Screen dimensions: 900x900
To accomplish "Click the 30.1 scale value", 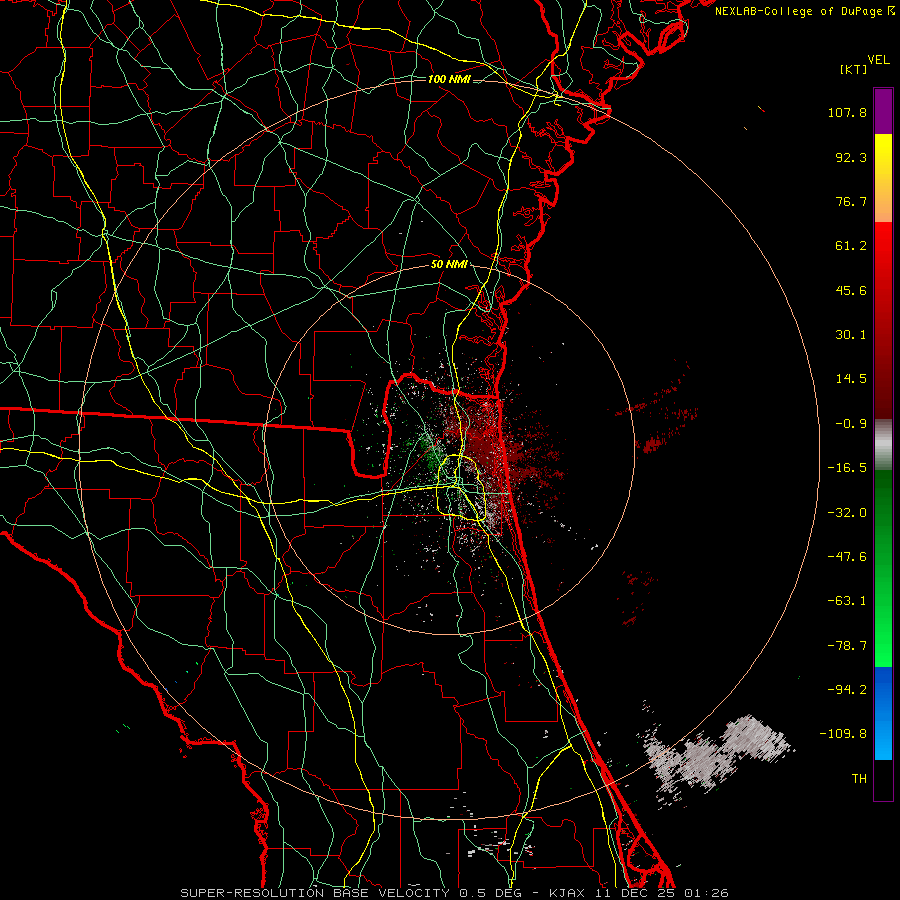I will click(x=851, y=335).
